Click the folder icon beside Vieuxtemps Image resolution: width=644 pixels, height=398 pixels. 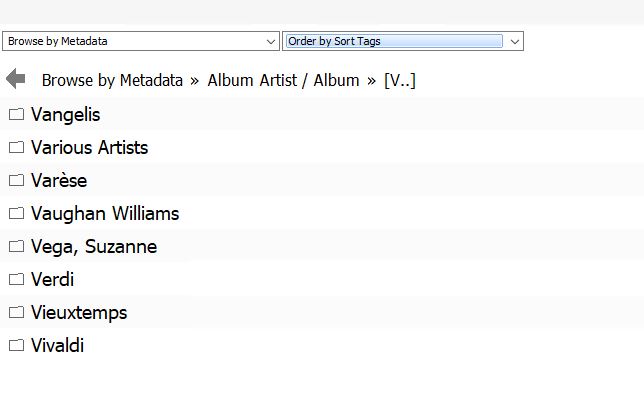[16, 312]
